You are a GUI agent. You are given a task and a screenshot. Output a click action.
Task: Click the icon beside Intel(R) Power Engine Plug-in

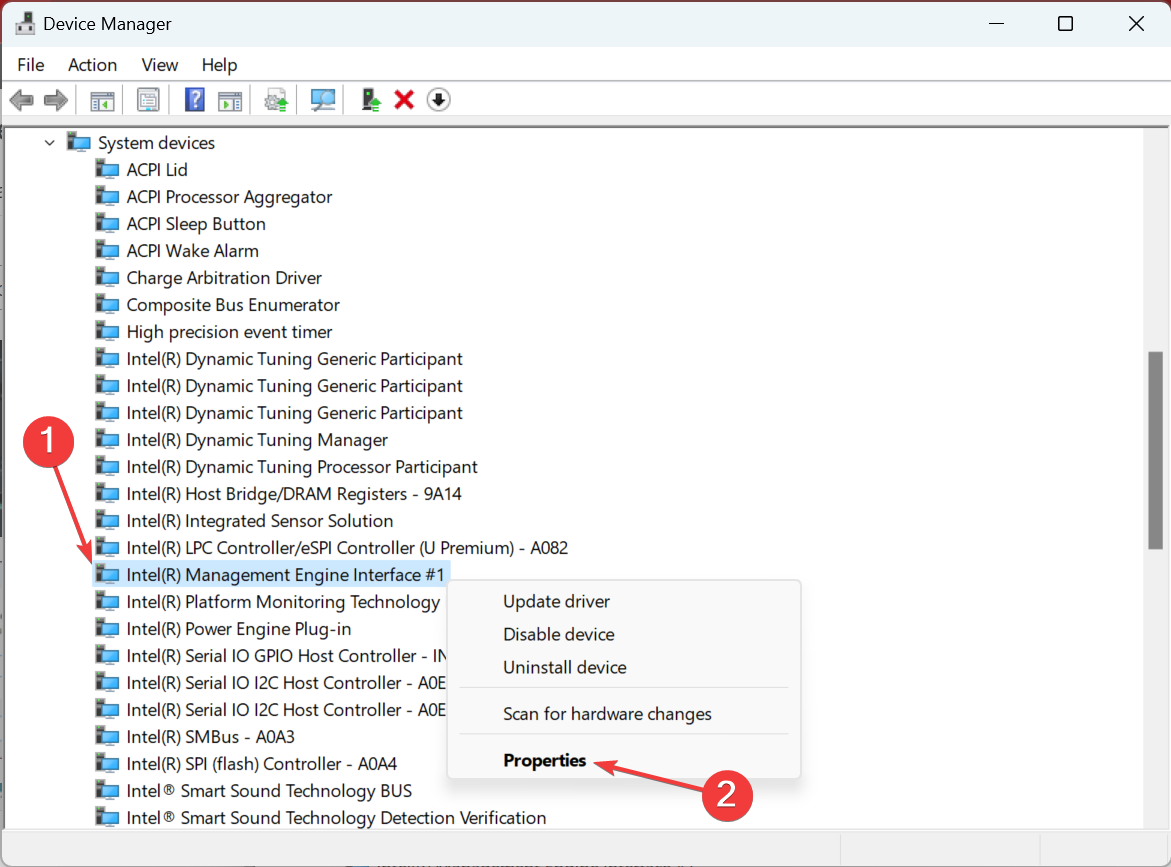108,629
